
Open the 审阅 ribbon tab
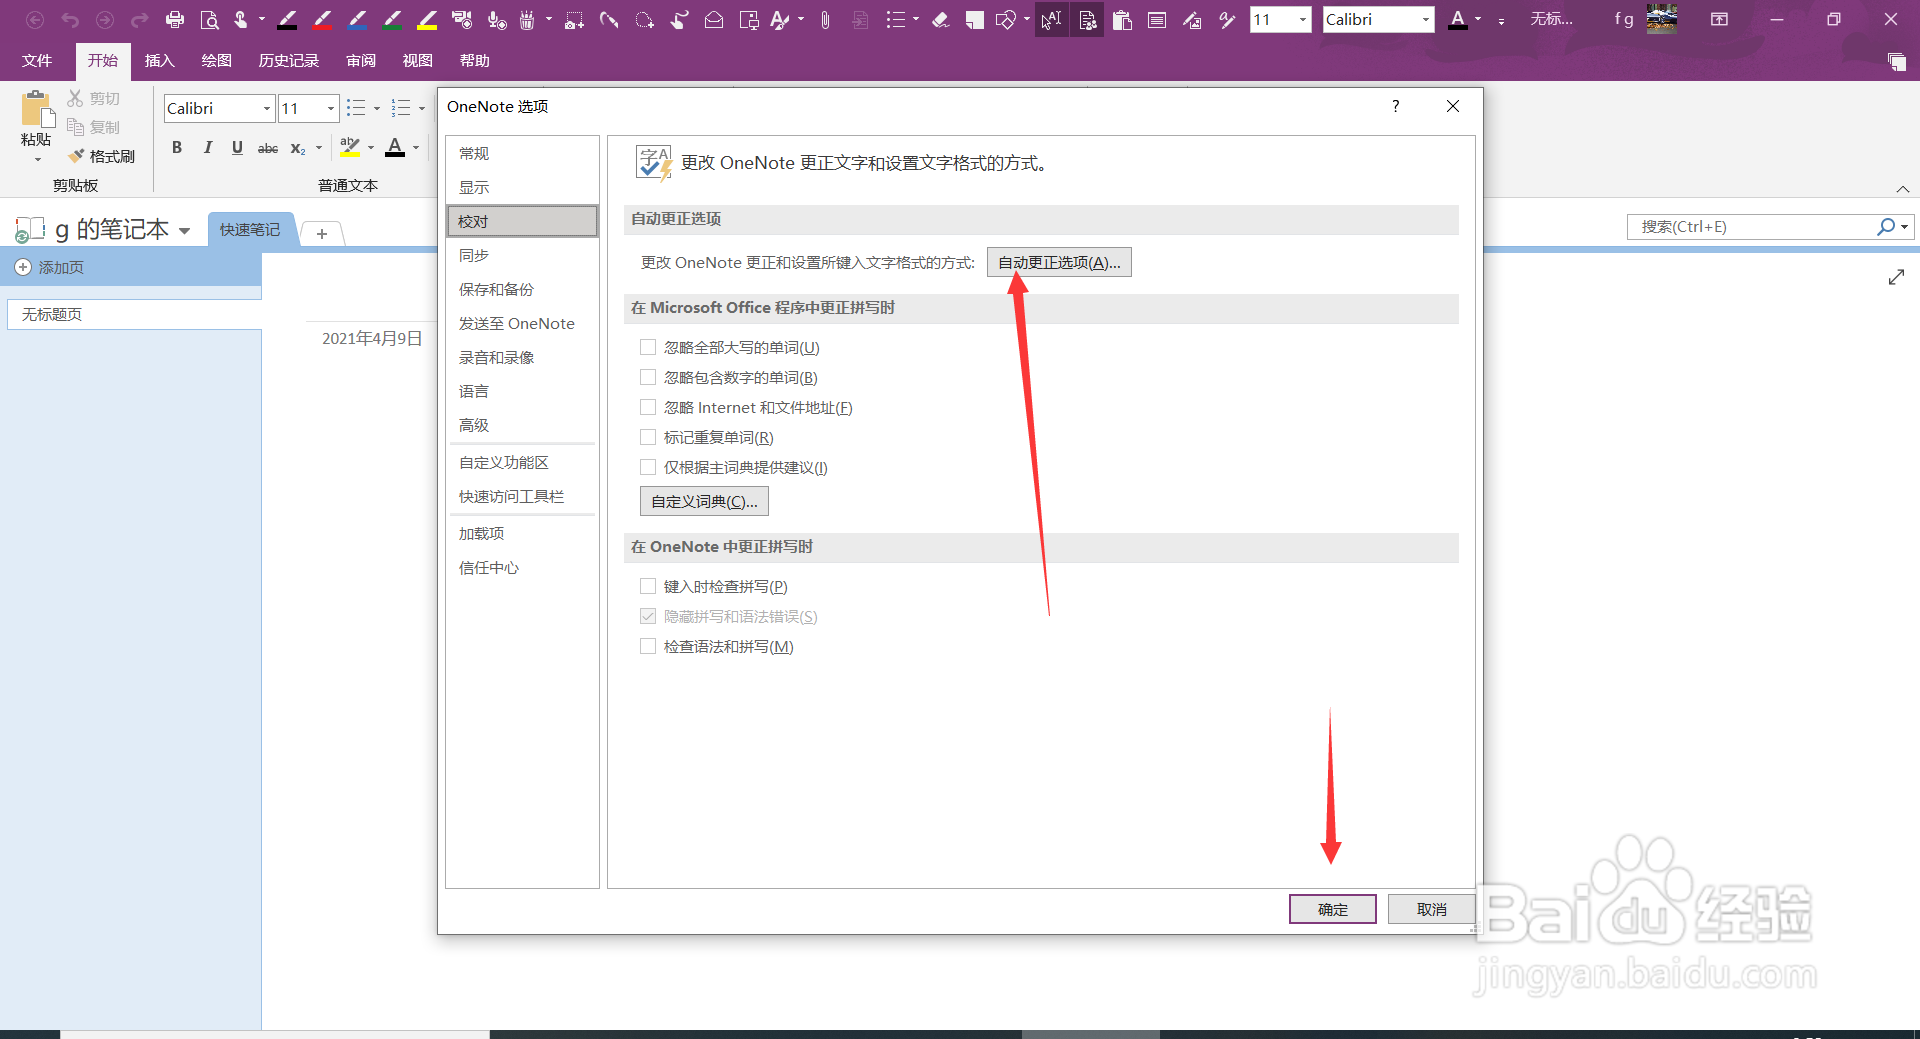point(361,61)
